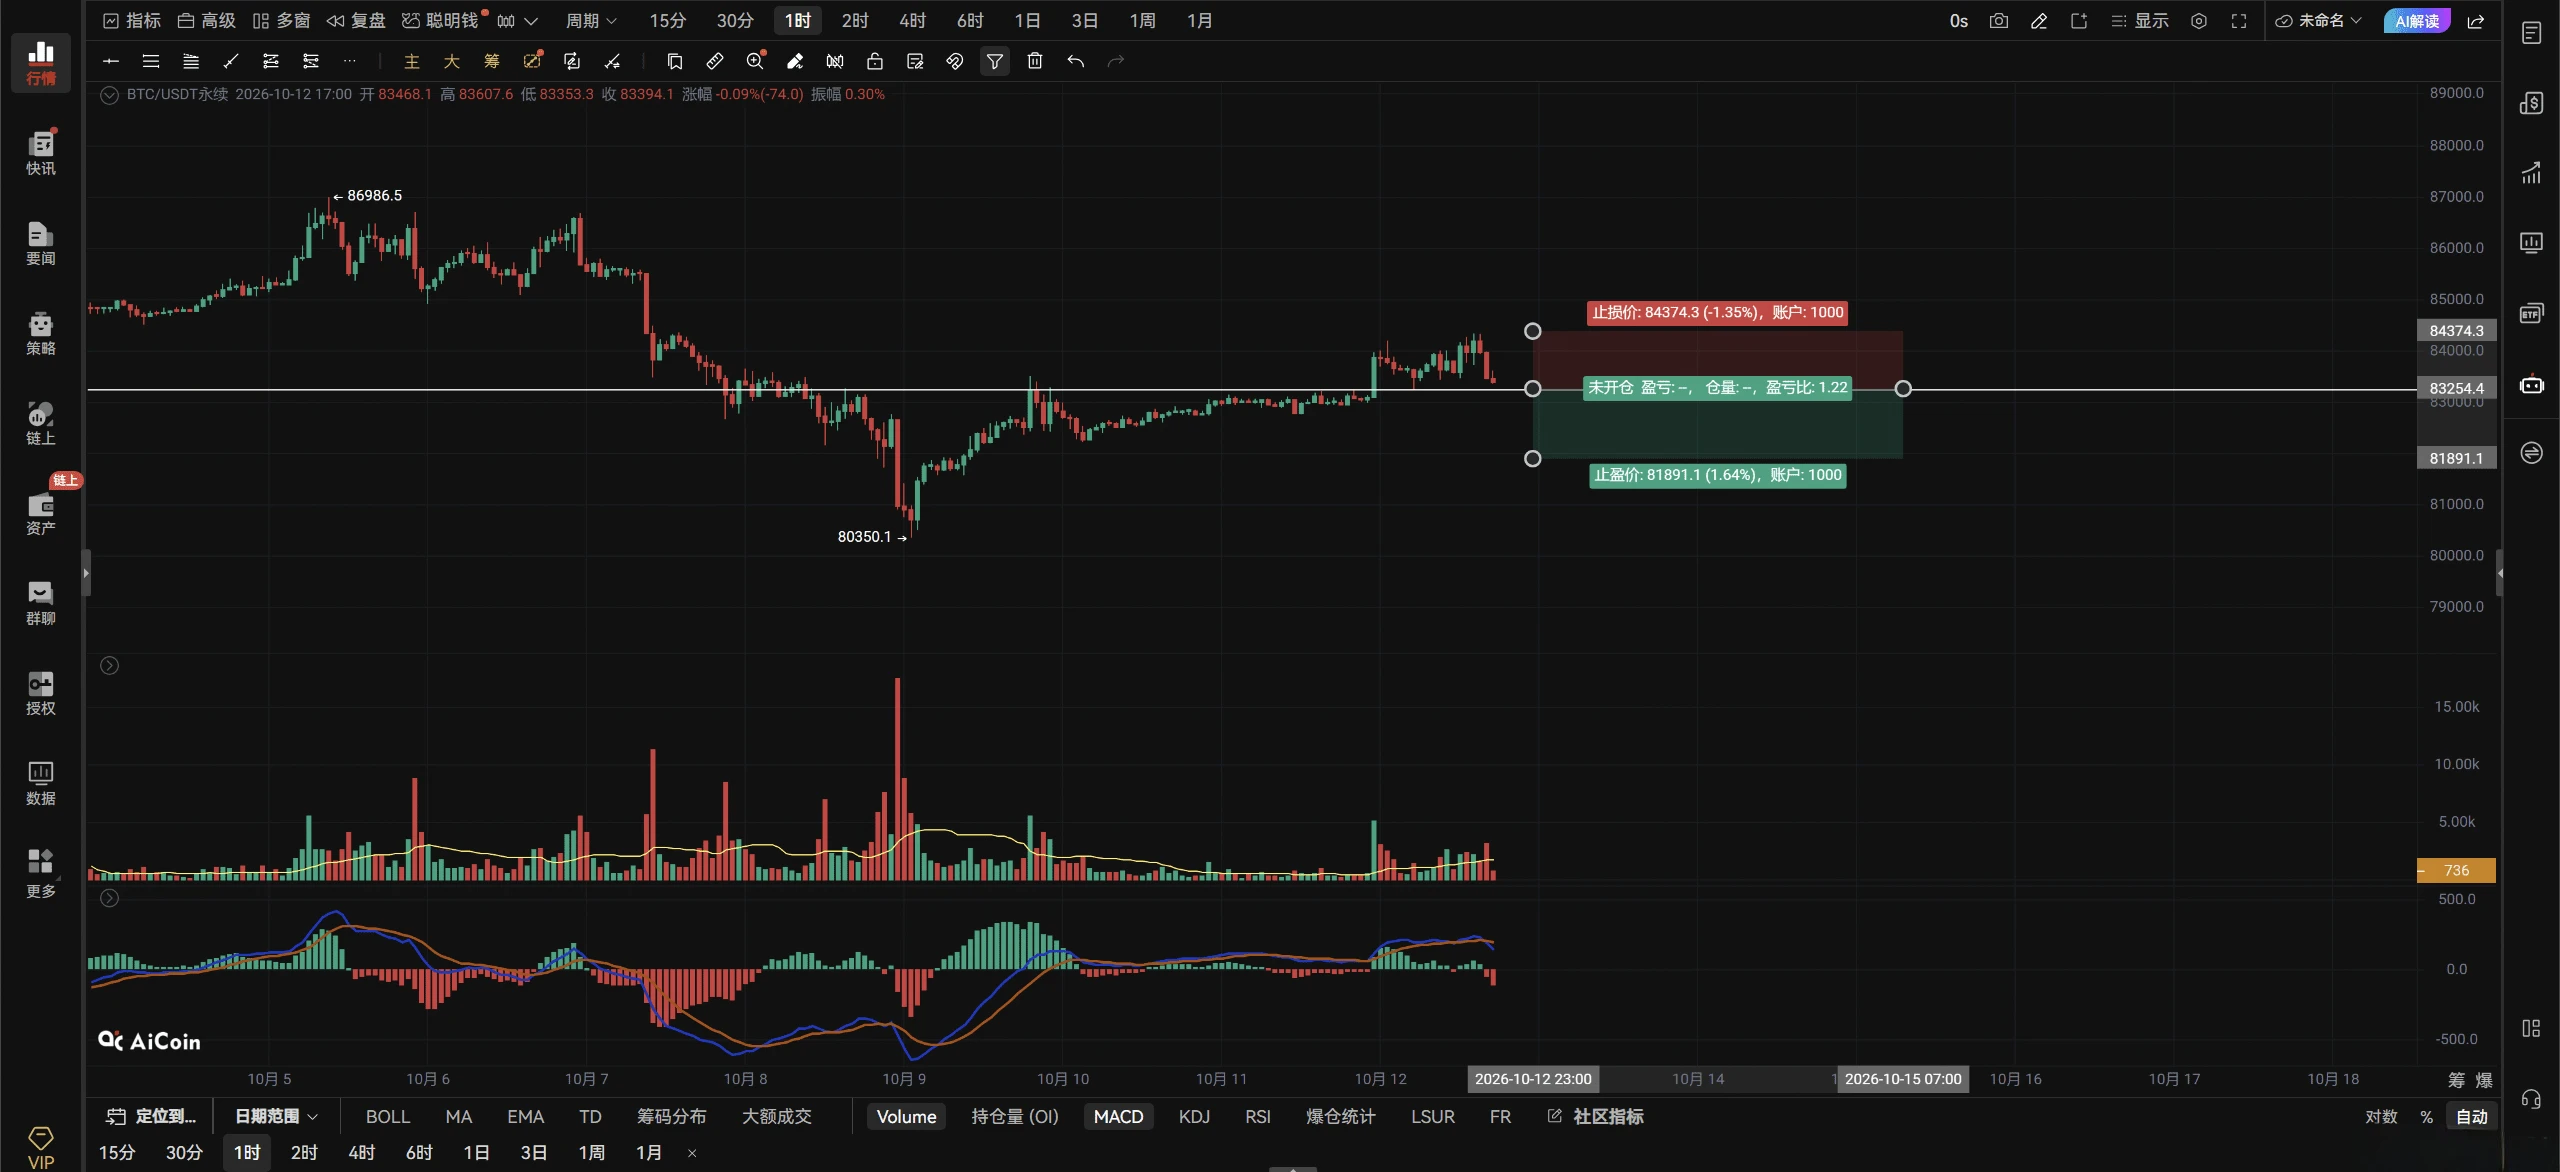The width and height of the screenshot is (2560, 1172).
Task: Toggle the drawing lock icon
Action: [875, 61]
